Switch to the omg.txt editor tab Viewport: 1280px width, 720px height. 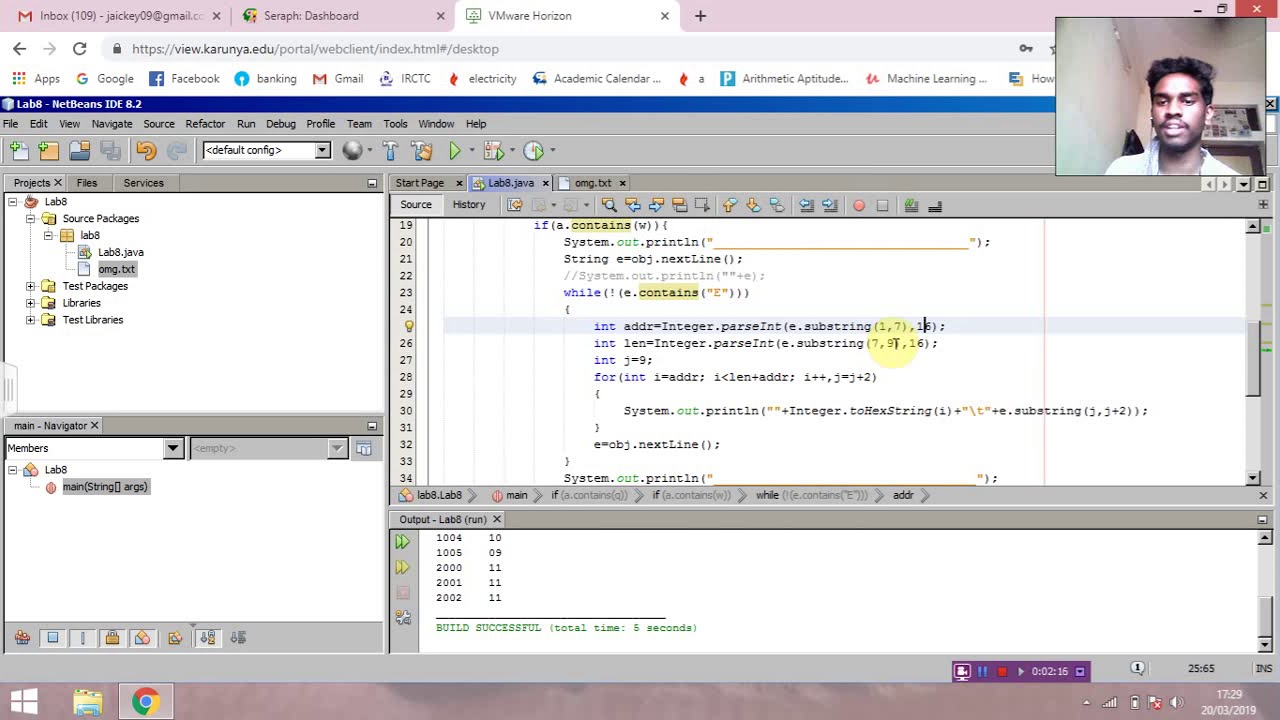(x=593, y=183)
